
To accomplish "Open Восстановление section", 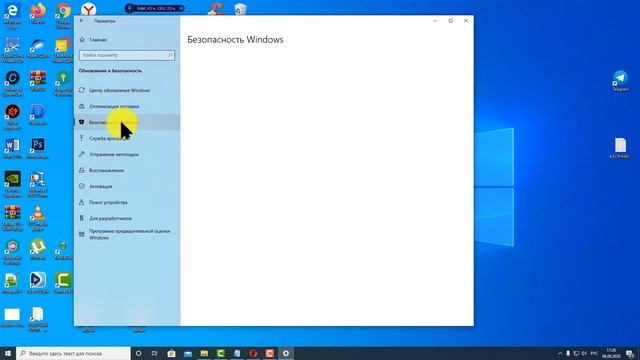I will pos(127,170).
